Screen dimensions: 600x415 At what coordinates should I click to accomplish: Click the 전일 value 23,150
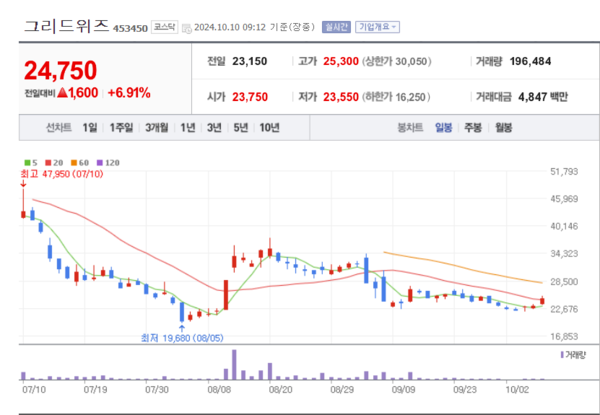[249, 62]
